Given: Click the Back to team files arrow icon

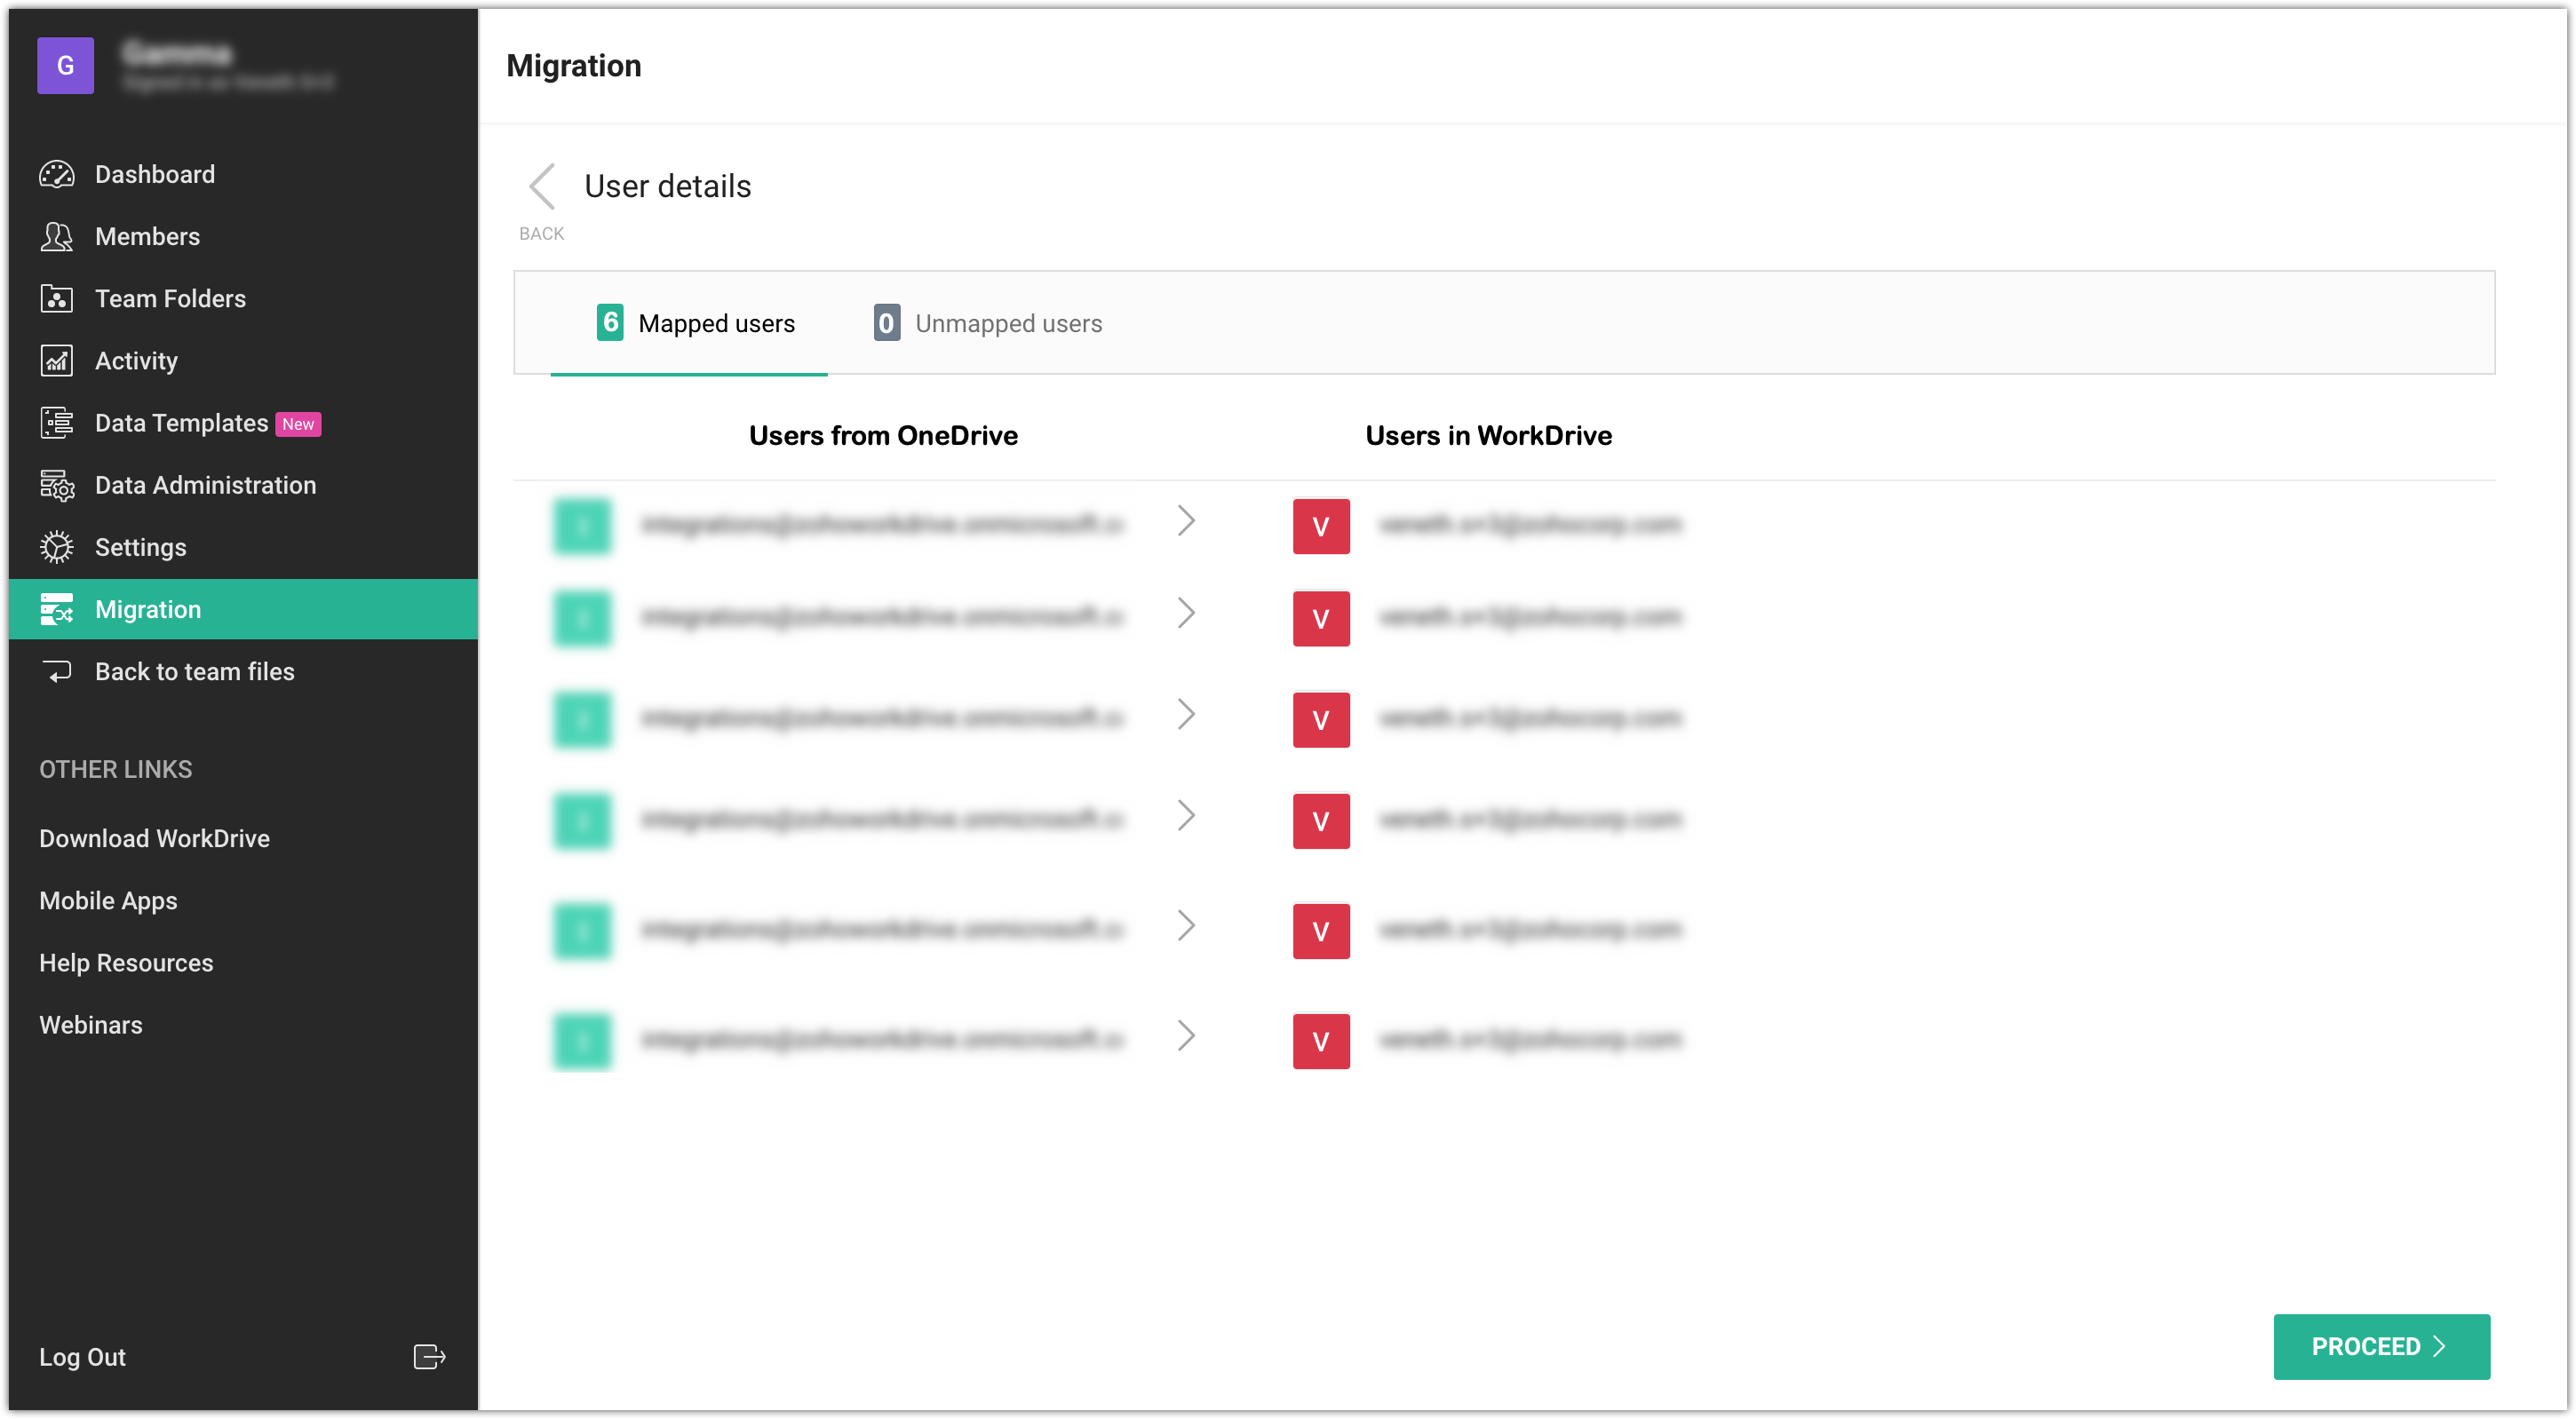Looking at the screenshot, I should coord(56,671).
